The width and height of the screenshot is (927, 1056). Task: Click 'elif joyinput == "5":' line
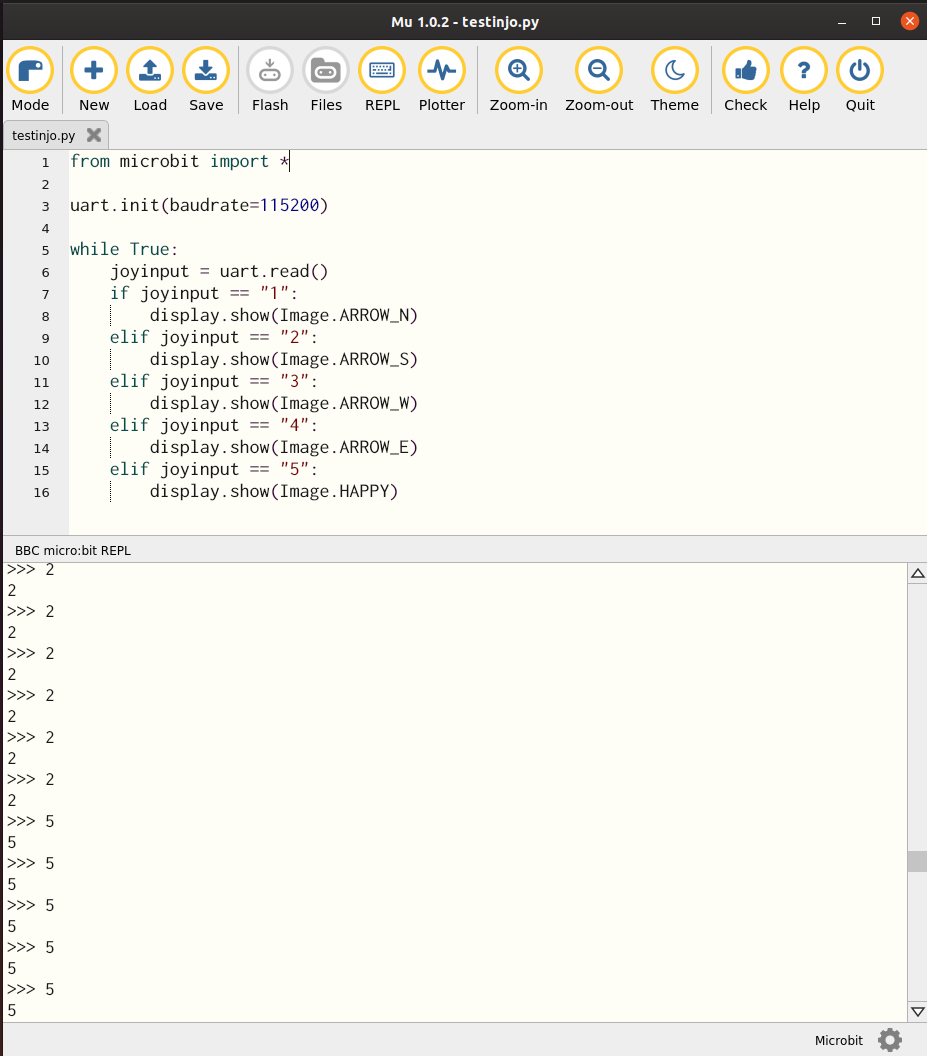pyautogui.click(x=214, y=469)
